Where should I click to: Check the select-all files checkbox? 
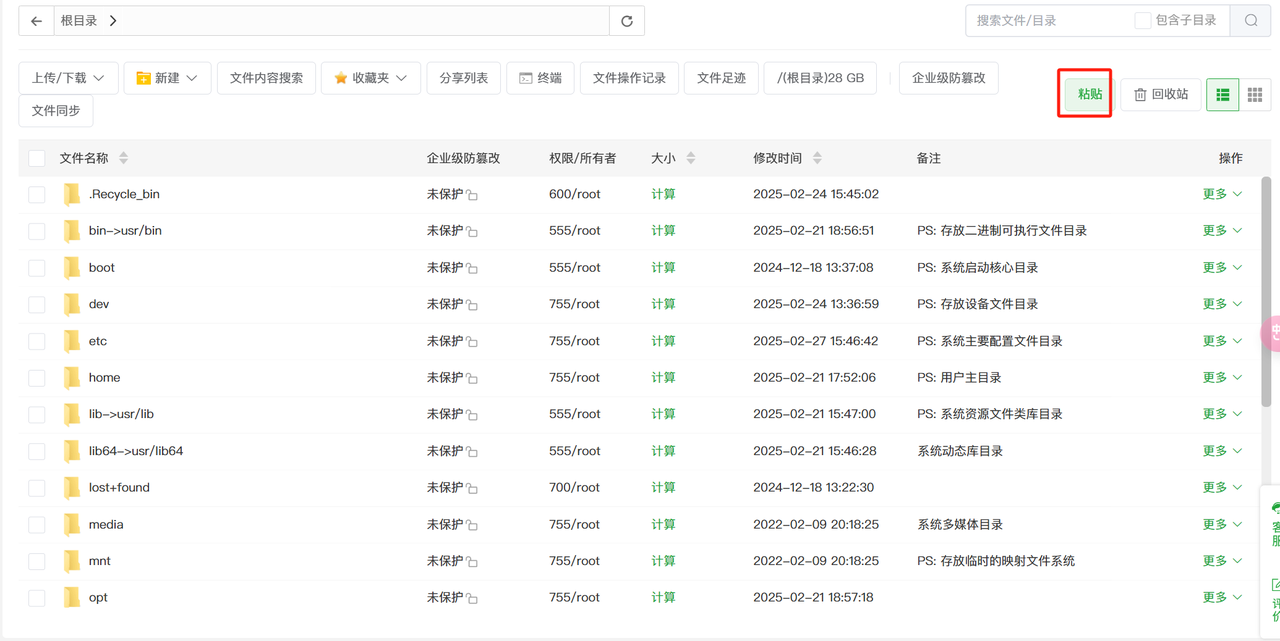pyautogui.click(x=37, y=158)
